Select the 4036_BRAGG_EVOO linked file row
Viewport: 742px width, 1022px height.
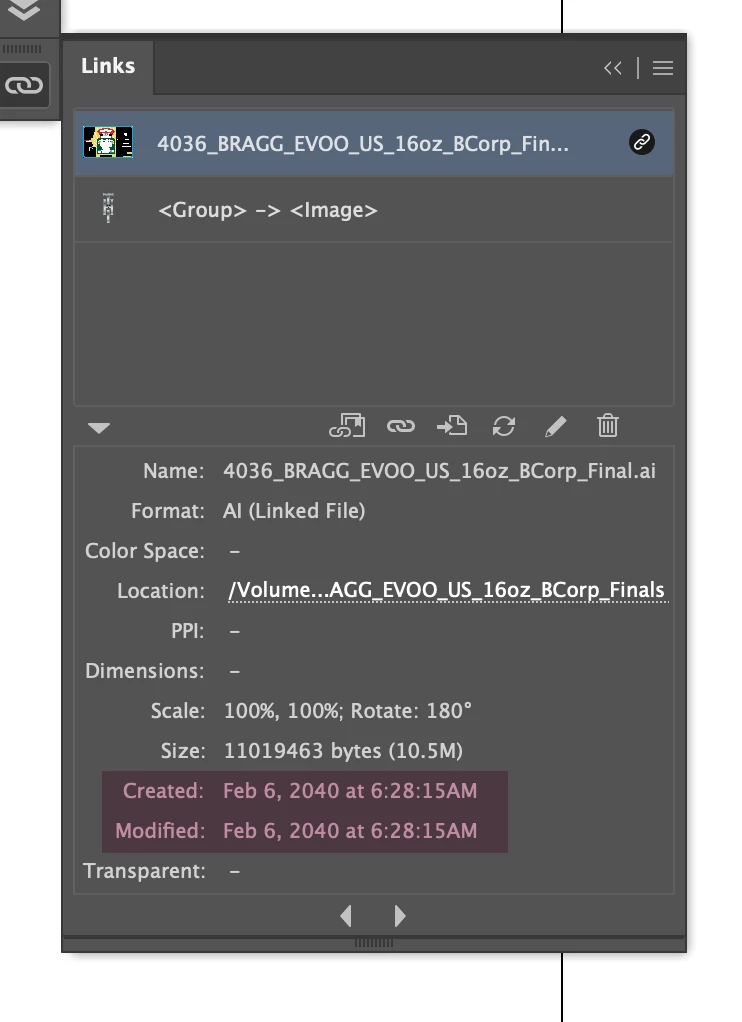(x=374, y=143)
